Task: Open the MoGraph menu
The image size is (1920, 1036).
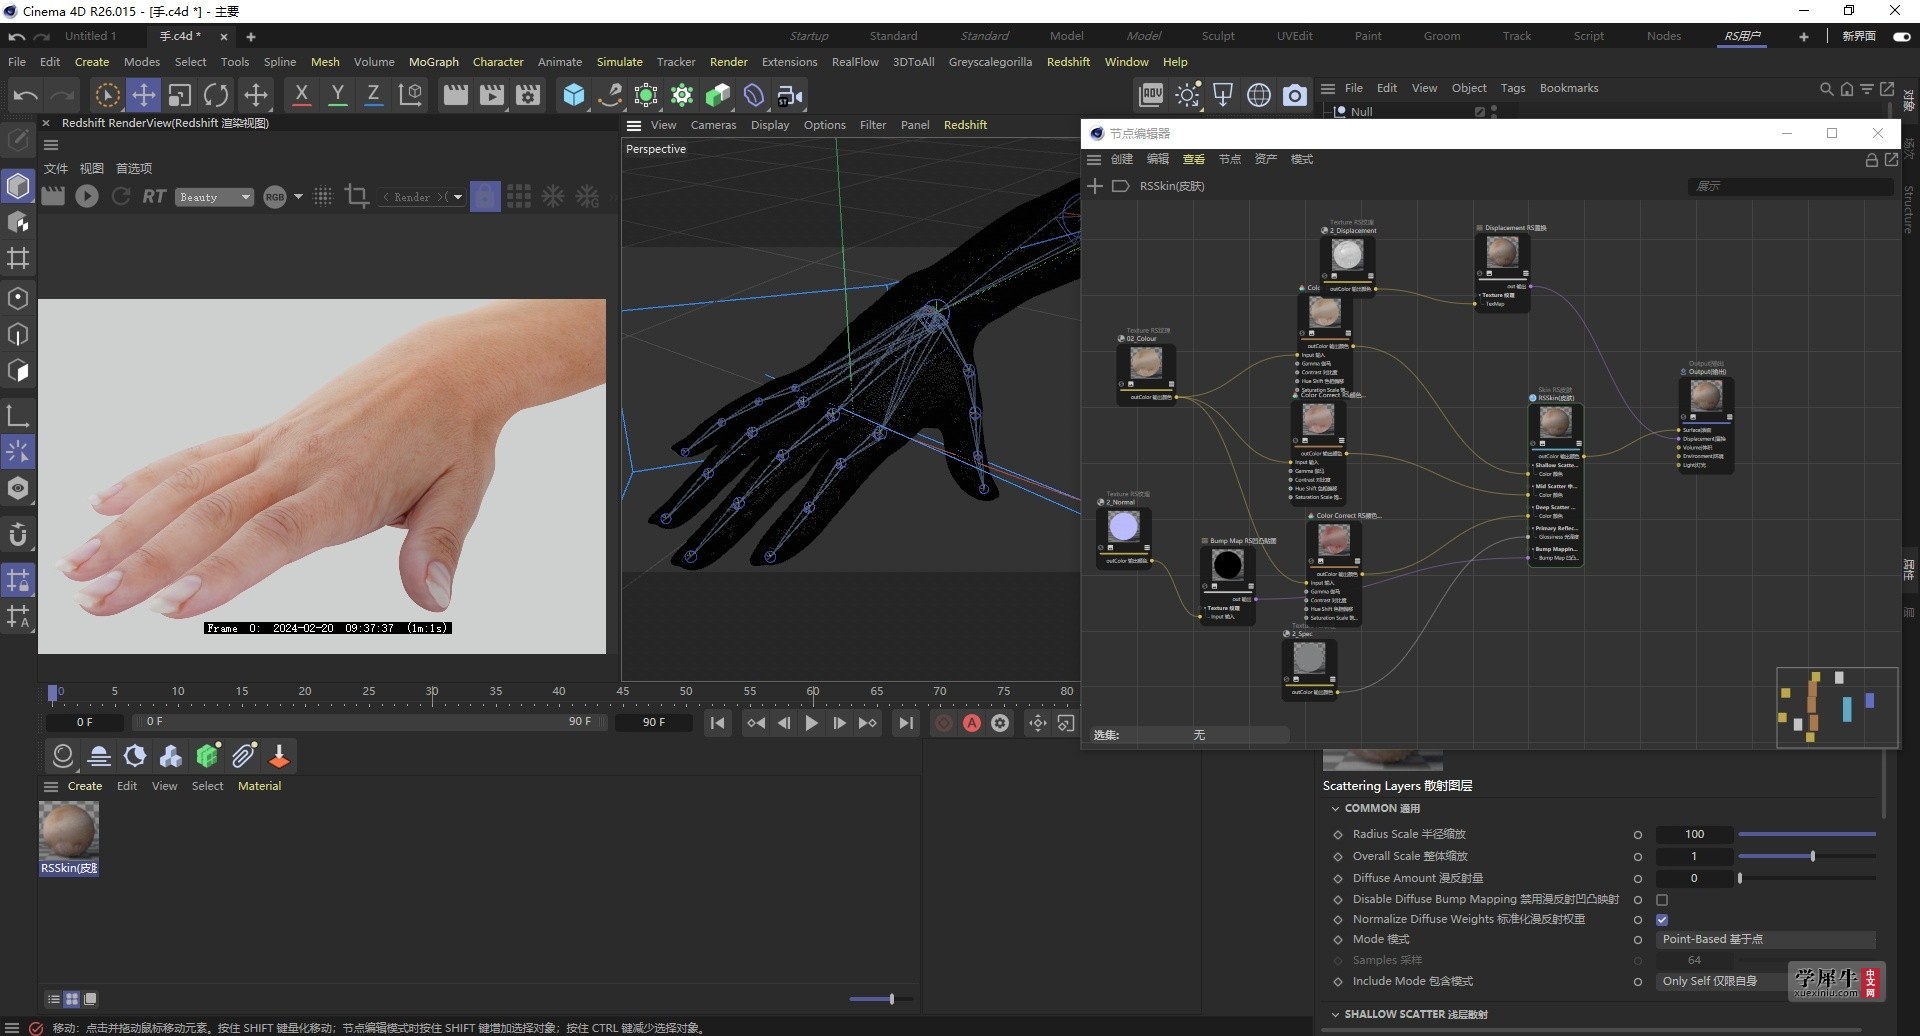Action: 434,62
